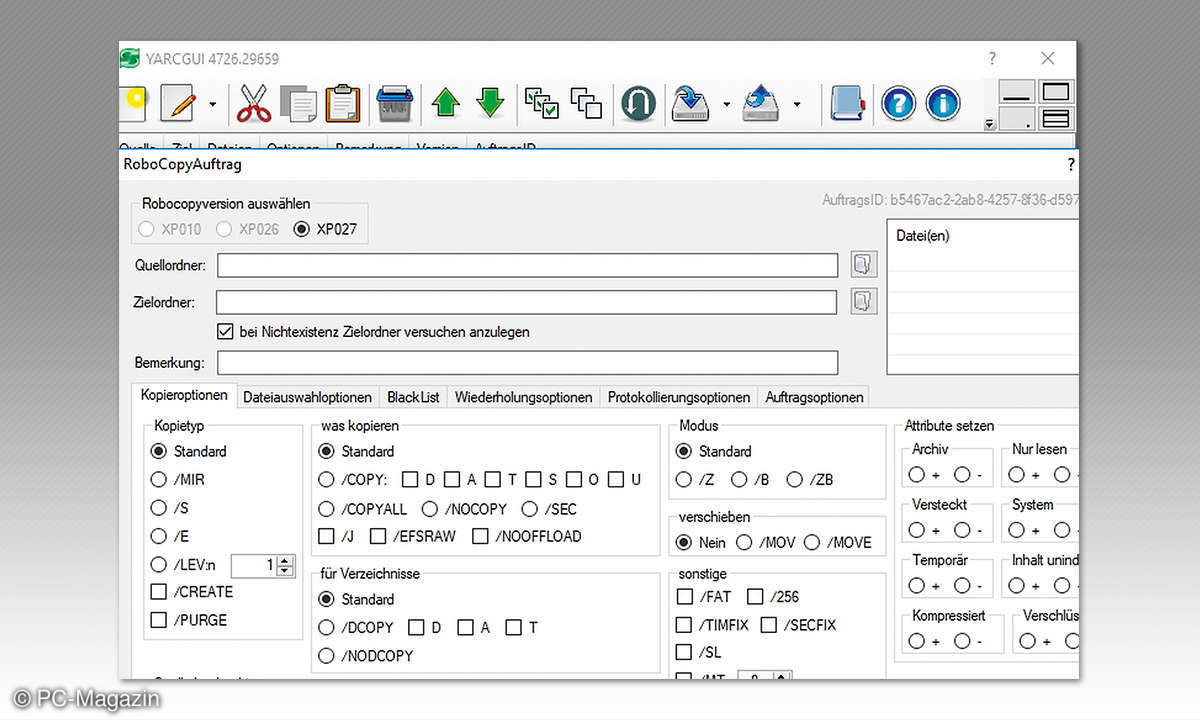Image resolution: width=1200 pixels, height=720 pixels.
Task: Enable the /CREATE checkbox
Action: [x=158, y=592]
